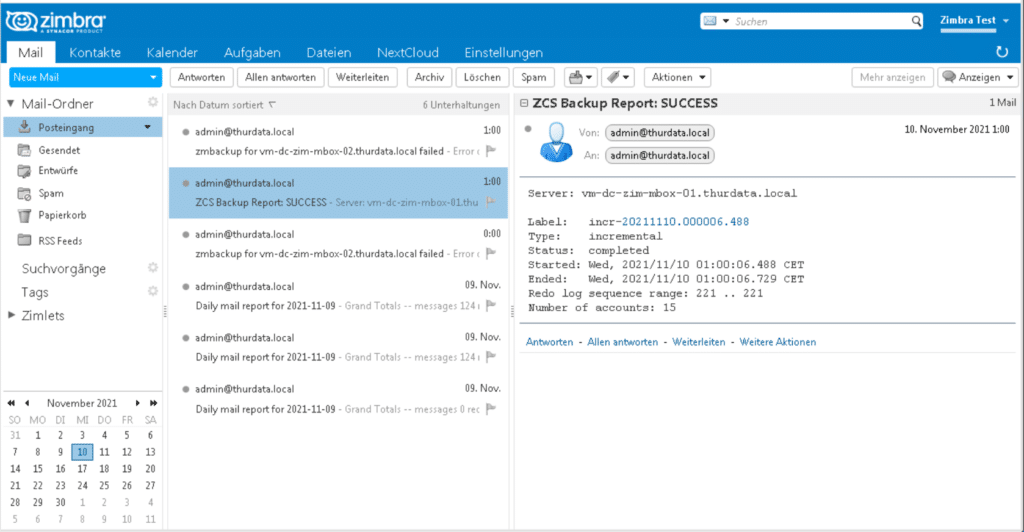Click the Zimbra logo
The height and width of the screenshot is (532, 1024).
tap(56, 22)
